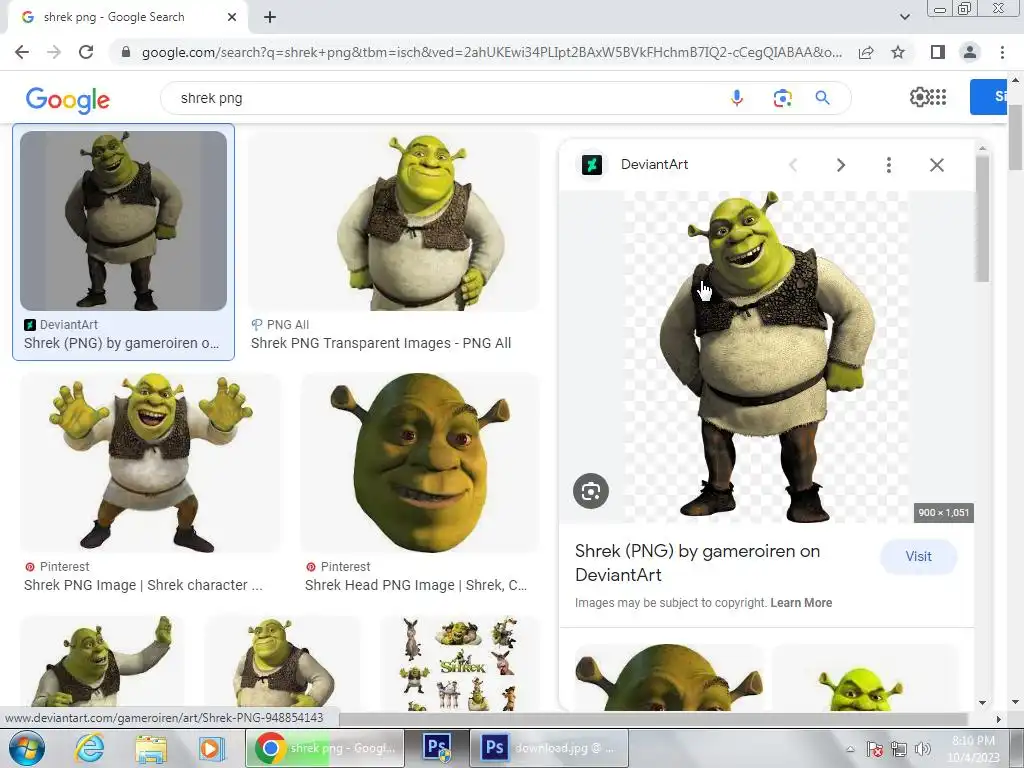Click the site padlock icon in address bar
This screenshot has width=1024, height=768.
tap(126, 52)
